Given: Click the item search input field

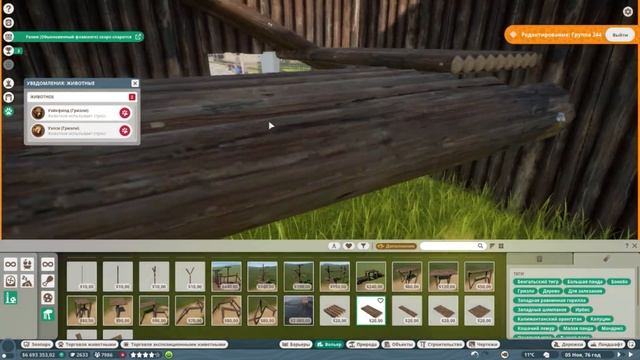Looking at the screenshot, I should click(x=449, y=246).
